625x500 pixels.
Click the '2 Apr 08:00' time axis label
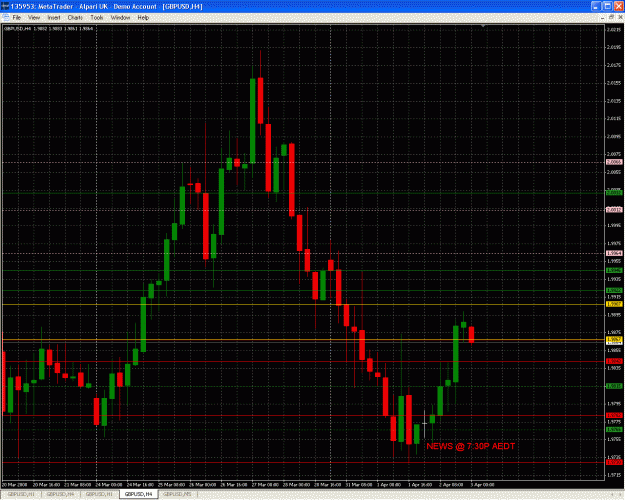(451, 485)
